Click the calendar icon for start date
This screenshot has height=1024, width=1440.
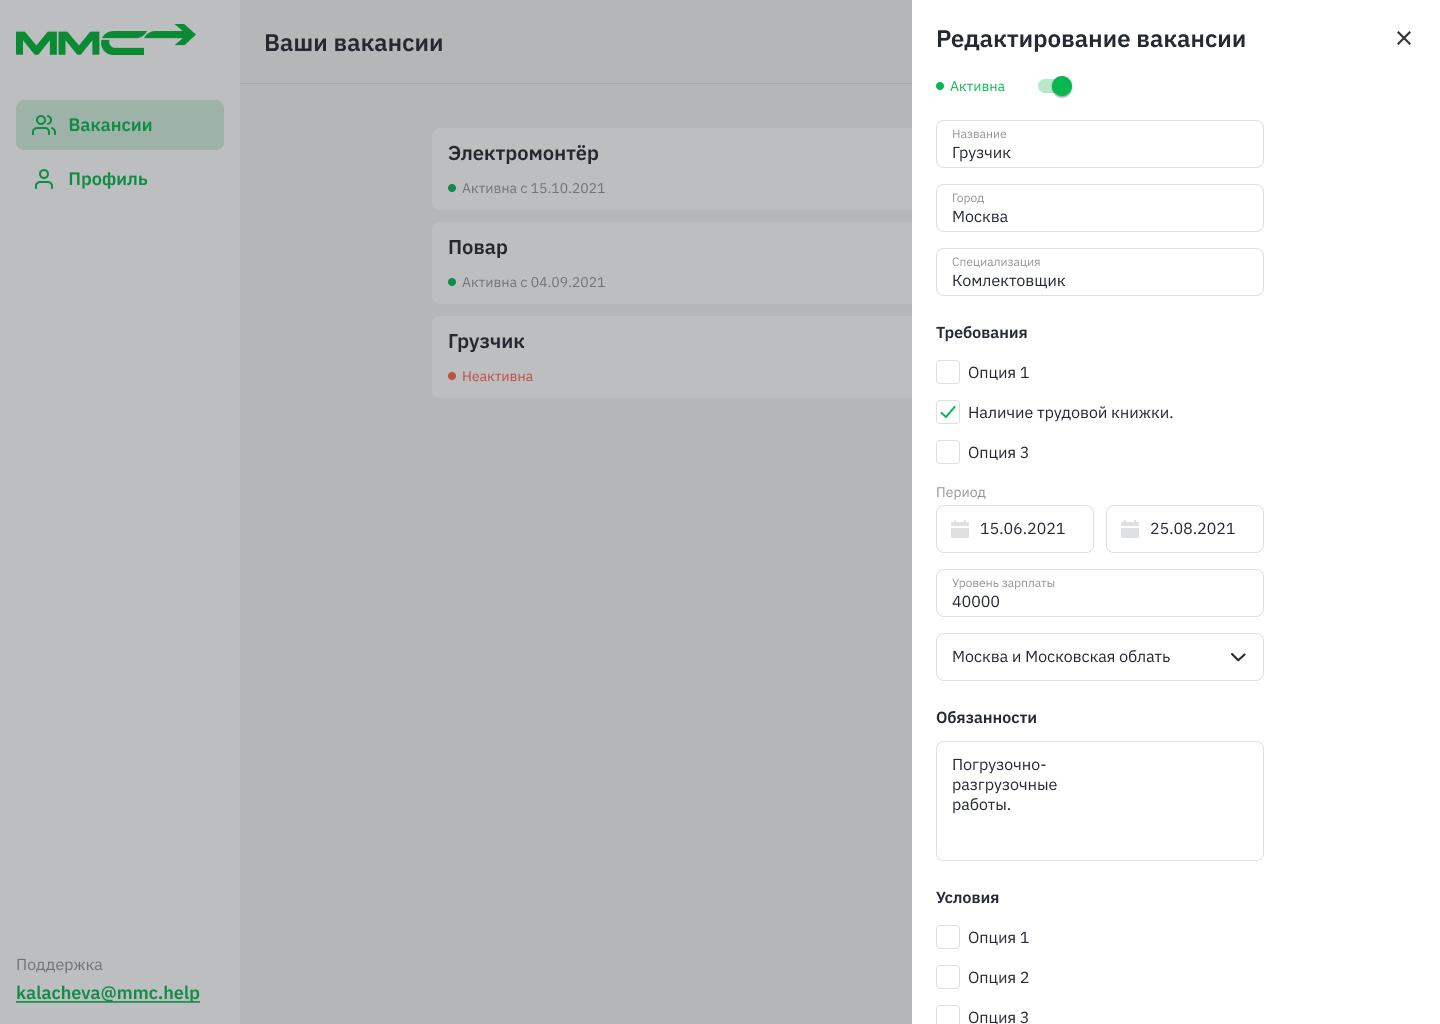click(x=960, y=529)
